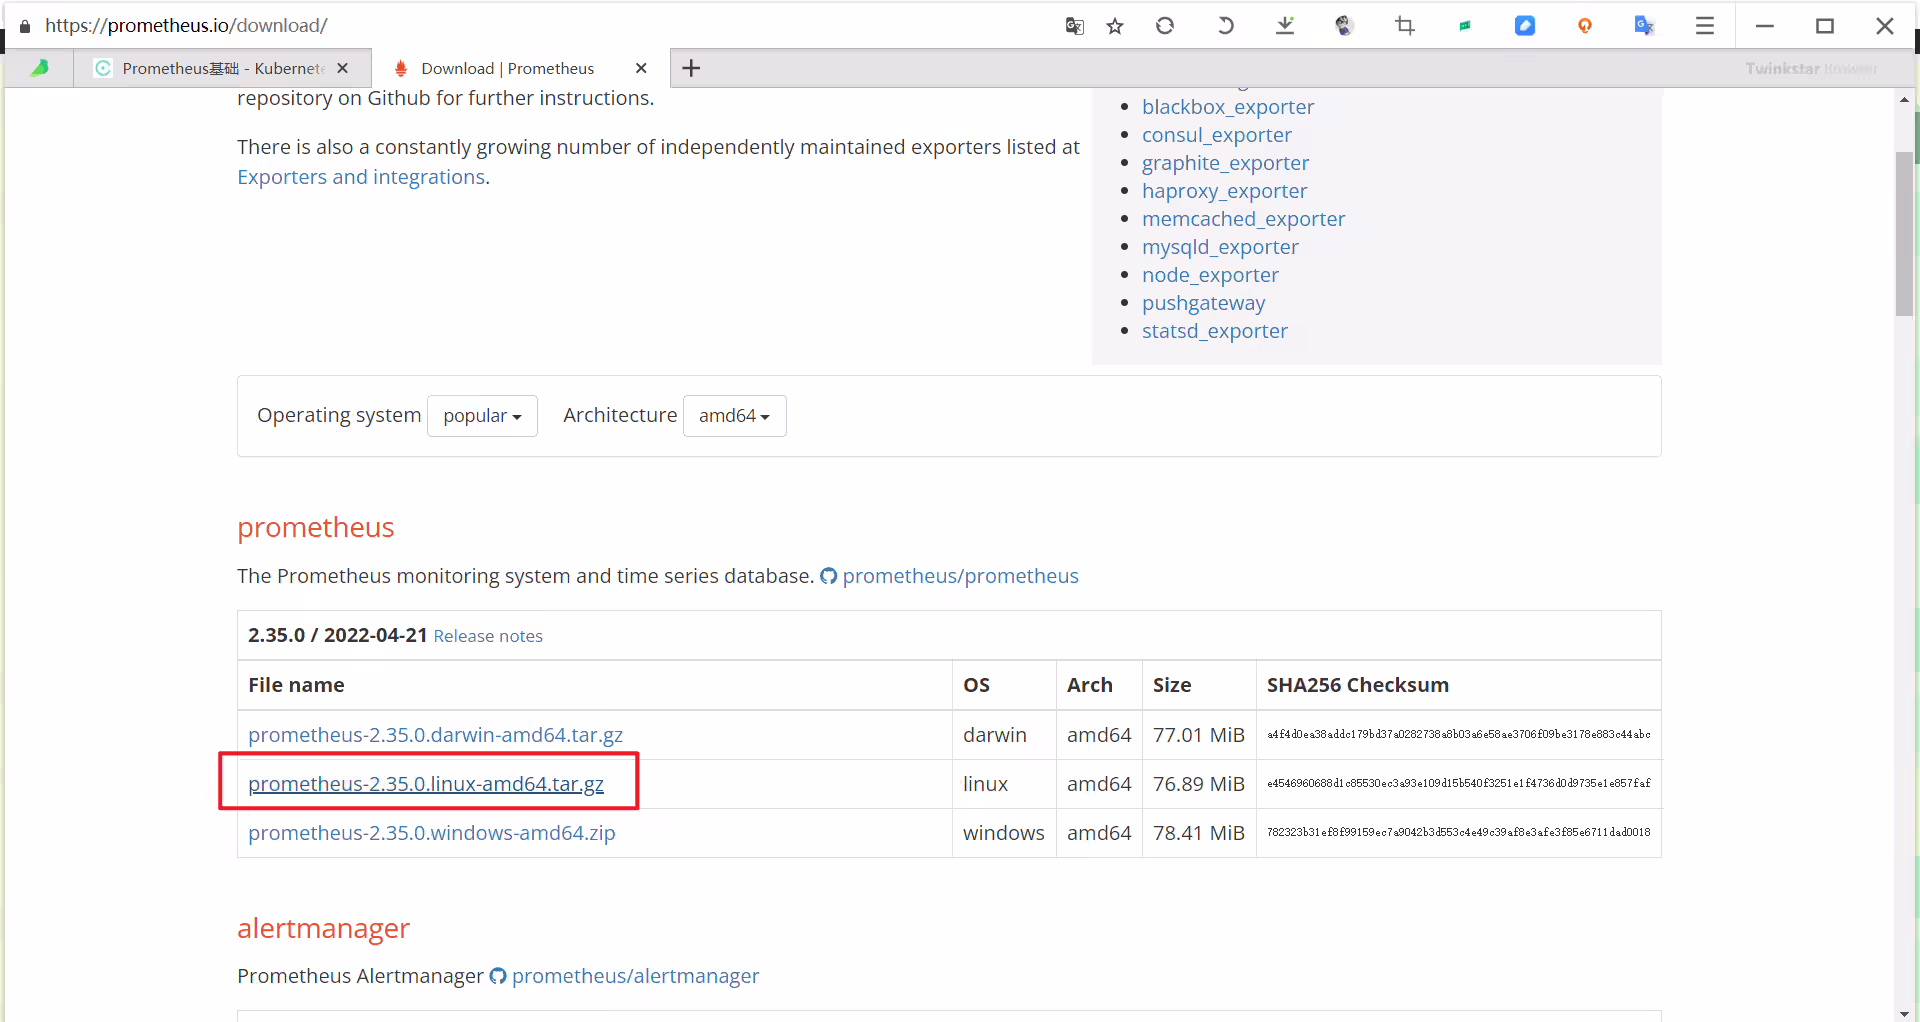1920x1022 pixels.
Task: Switch to the Prometheus基础 Kubernetes tab
Action: tap(222, 68)
